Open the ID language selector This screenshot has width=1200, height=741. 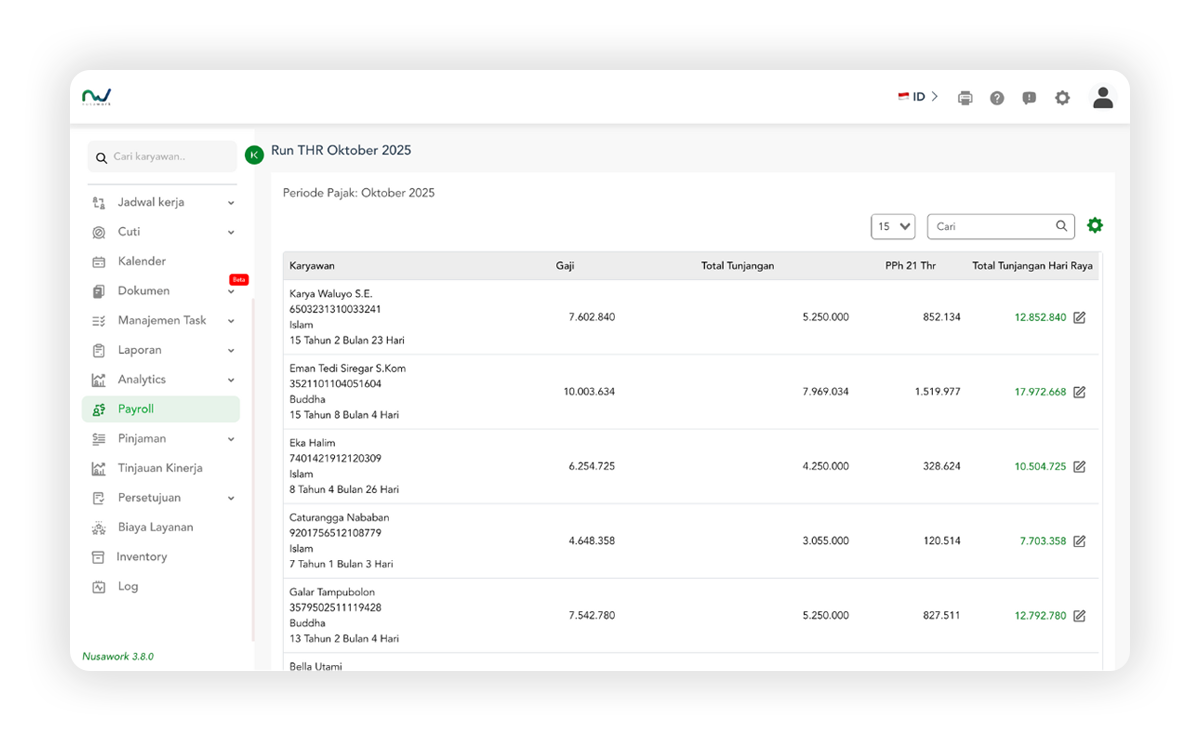[918, 97]
